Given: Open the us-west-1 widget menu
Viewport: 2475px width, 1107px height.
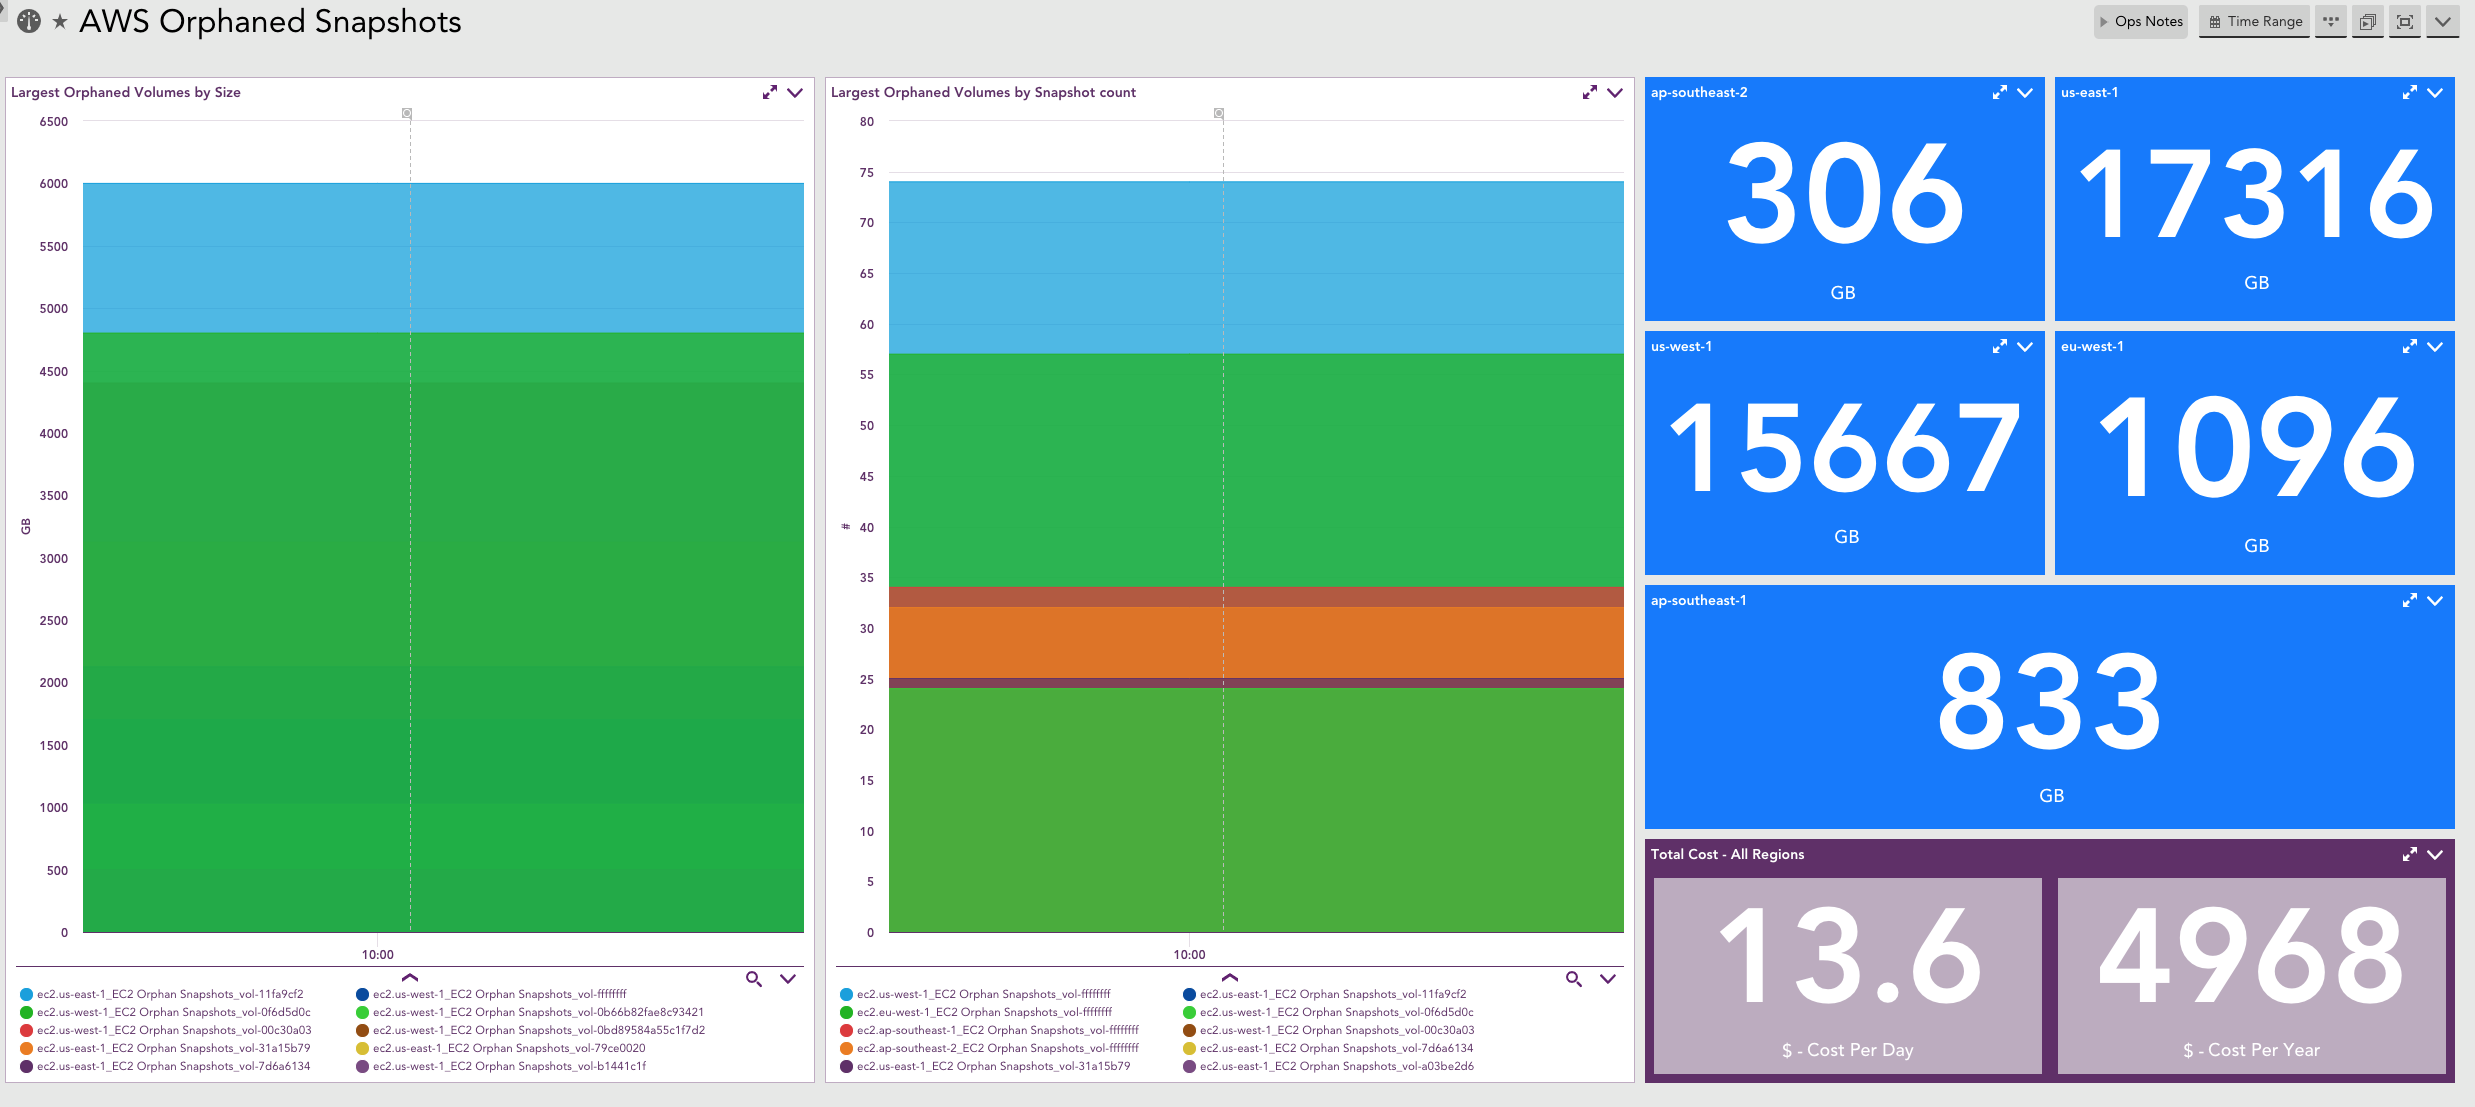Looking at the screenshot, I should pos(2025,346).
